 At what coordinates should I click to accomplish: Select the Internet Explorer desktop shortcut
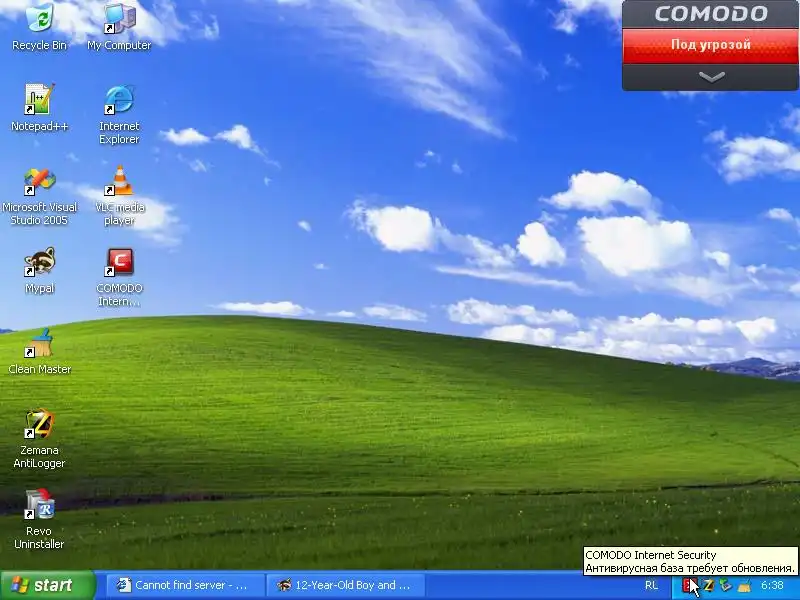pyautogui.click(x=119, y=114)
